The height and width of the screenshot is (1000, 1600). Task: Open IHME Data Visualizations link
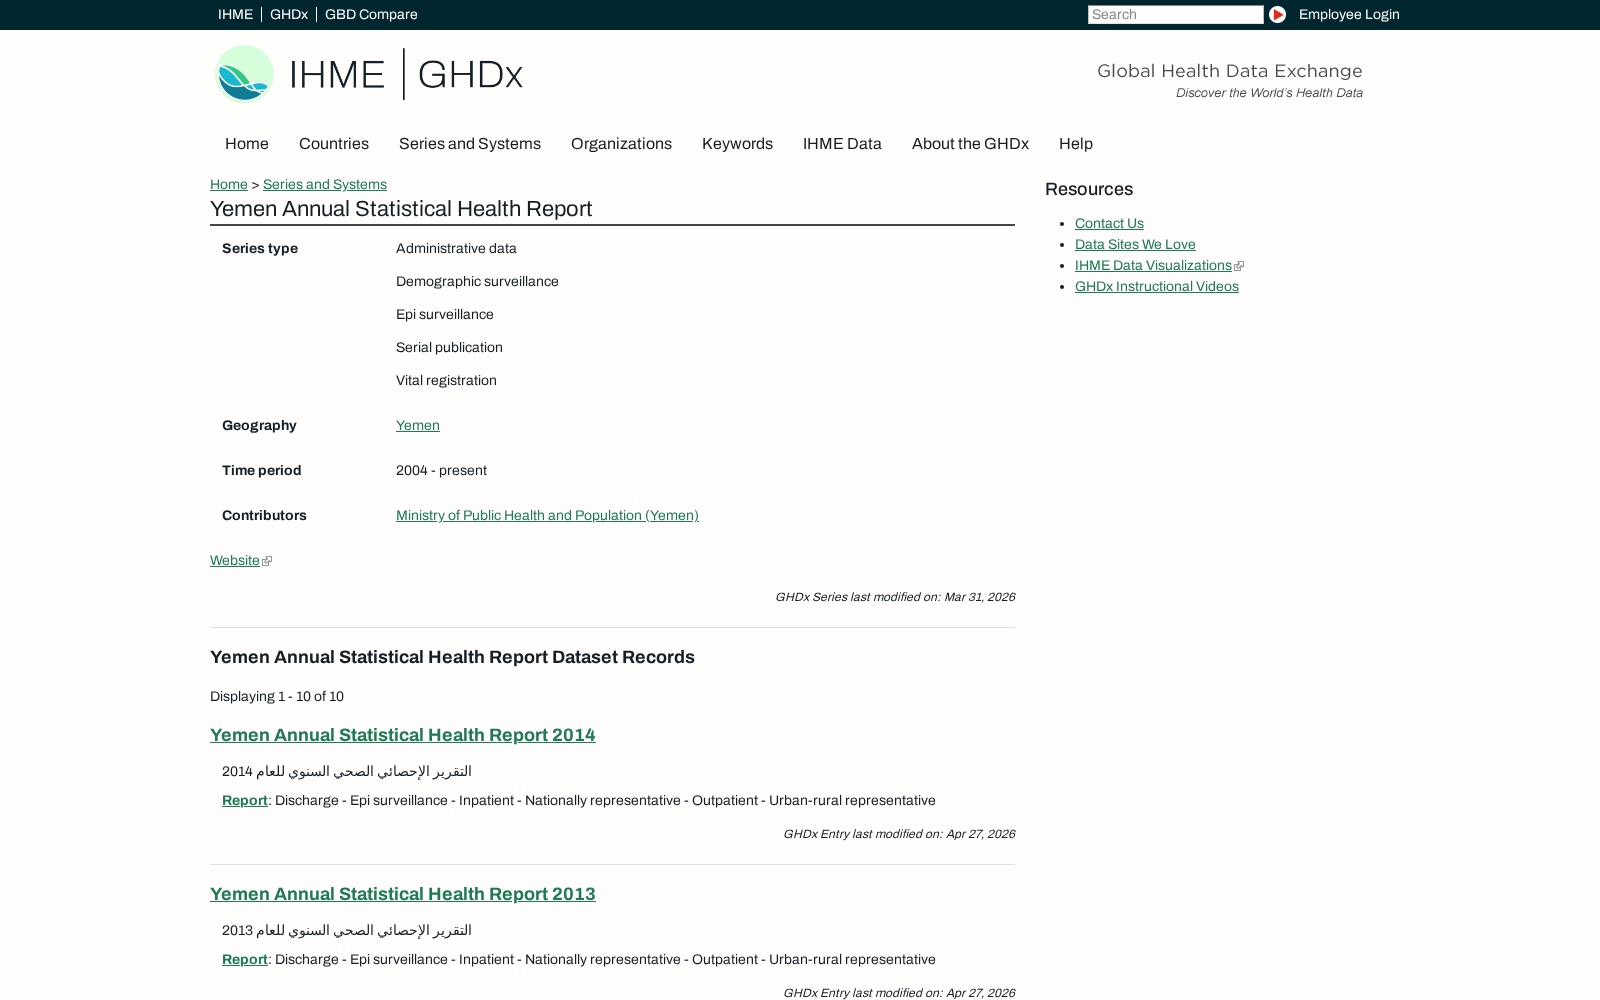(x=1153, y=265)
